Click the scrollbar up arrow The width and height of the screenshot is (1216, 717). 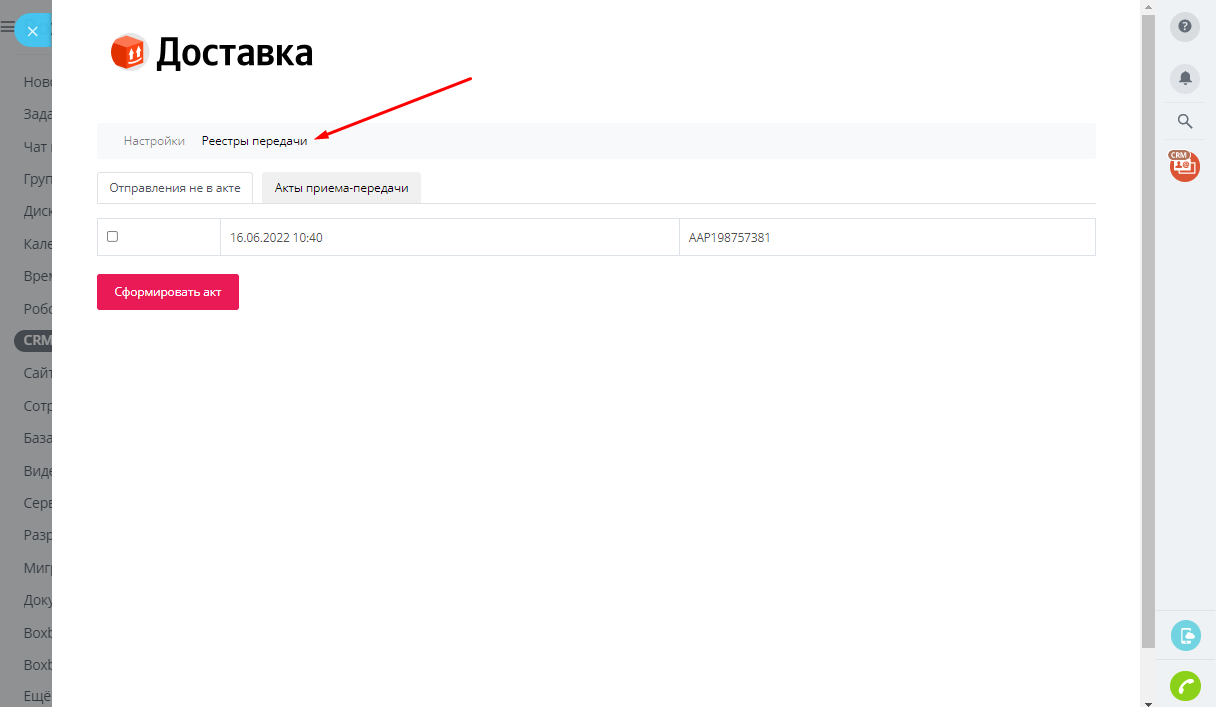tap(1148, 6)
